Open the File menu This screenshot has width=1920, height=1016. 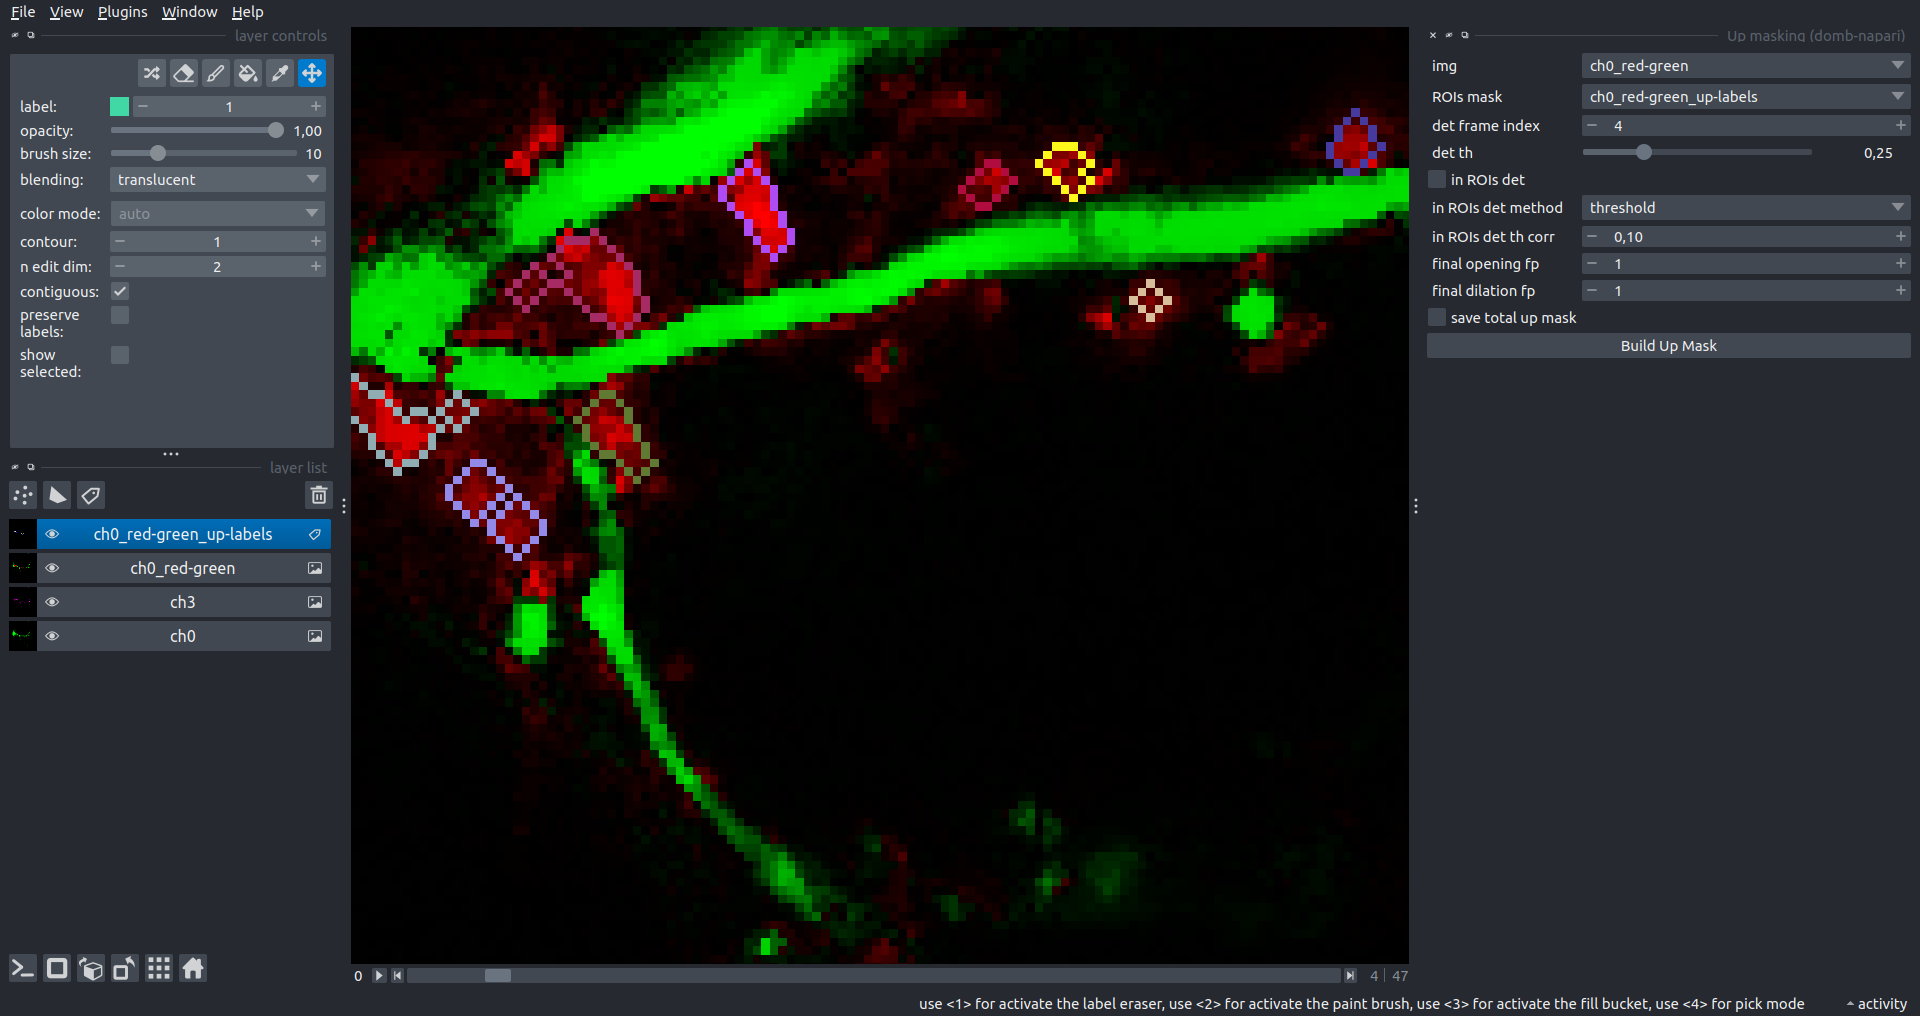pyautogui.click(x=23, y=12)
